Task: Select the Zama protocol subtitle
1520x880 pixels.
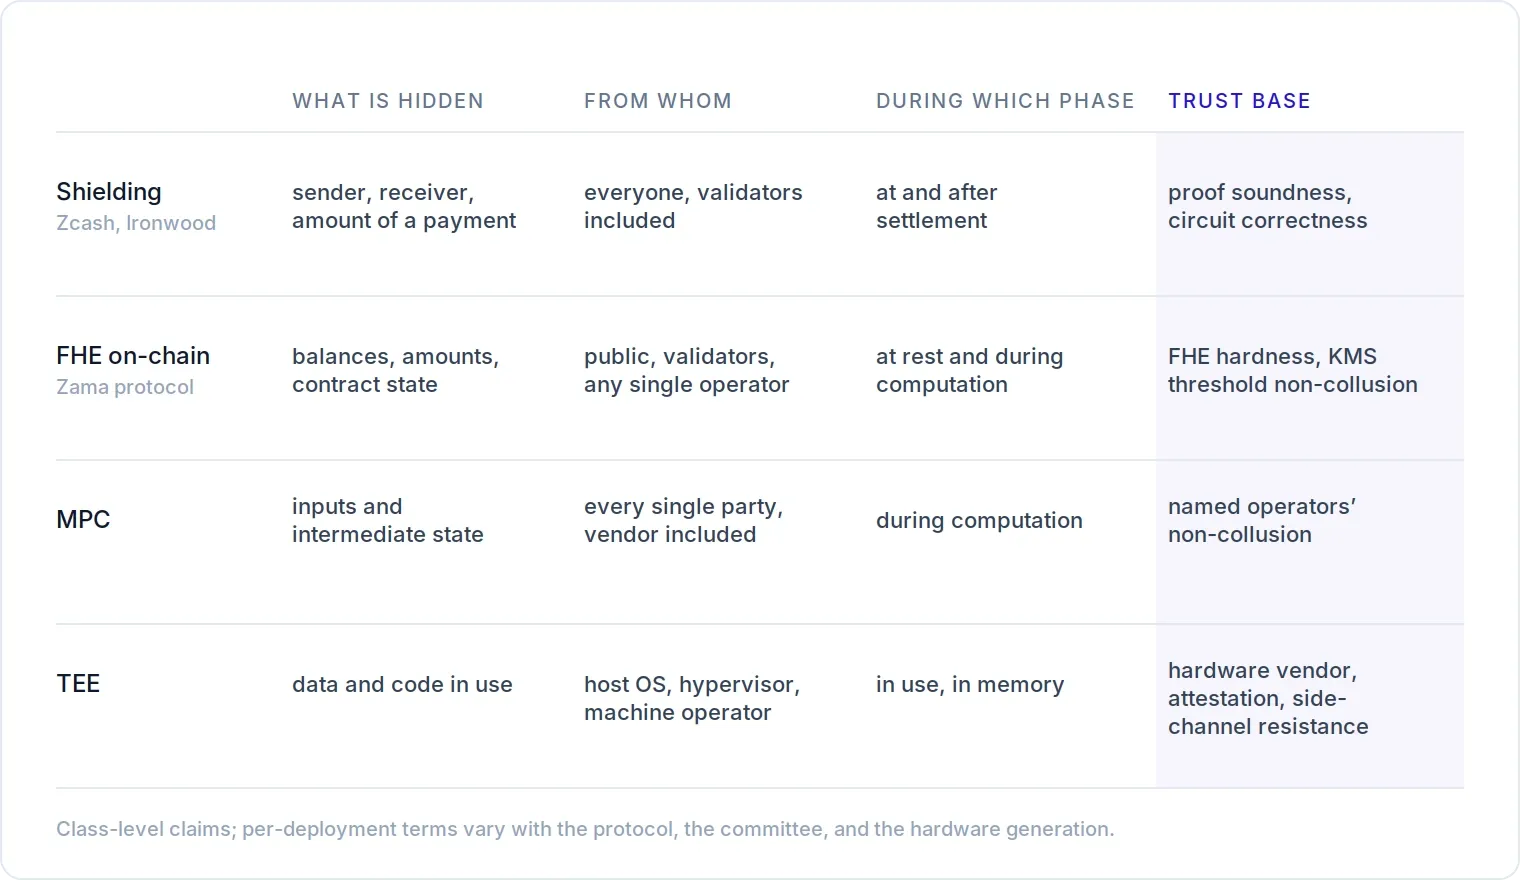Action: point(125,387)
